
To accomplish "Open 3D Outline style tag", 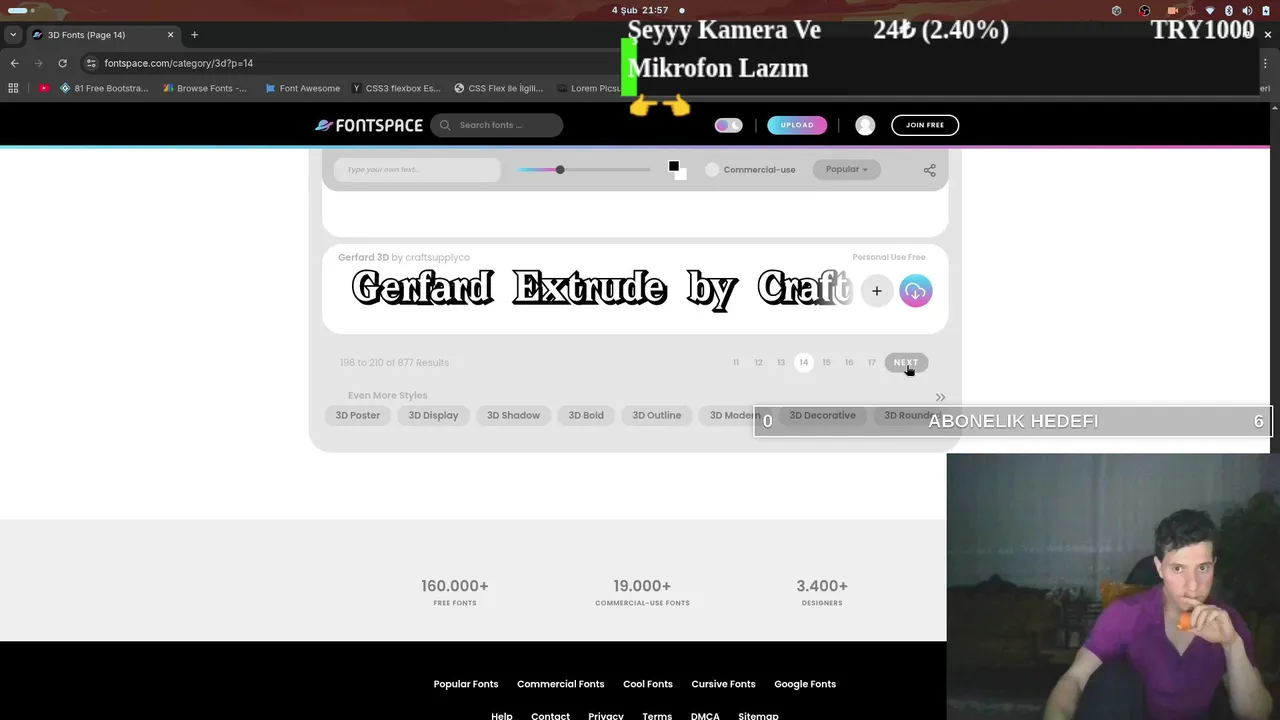I will [657, 415].
